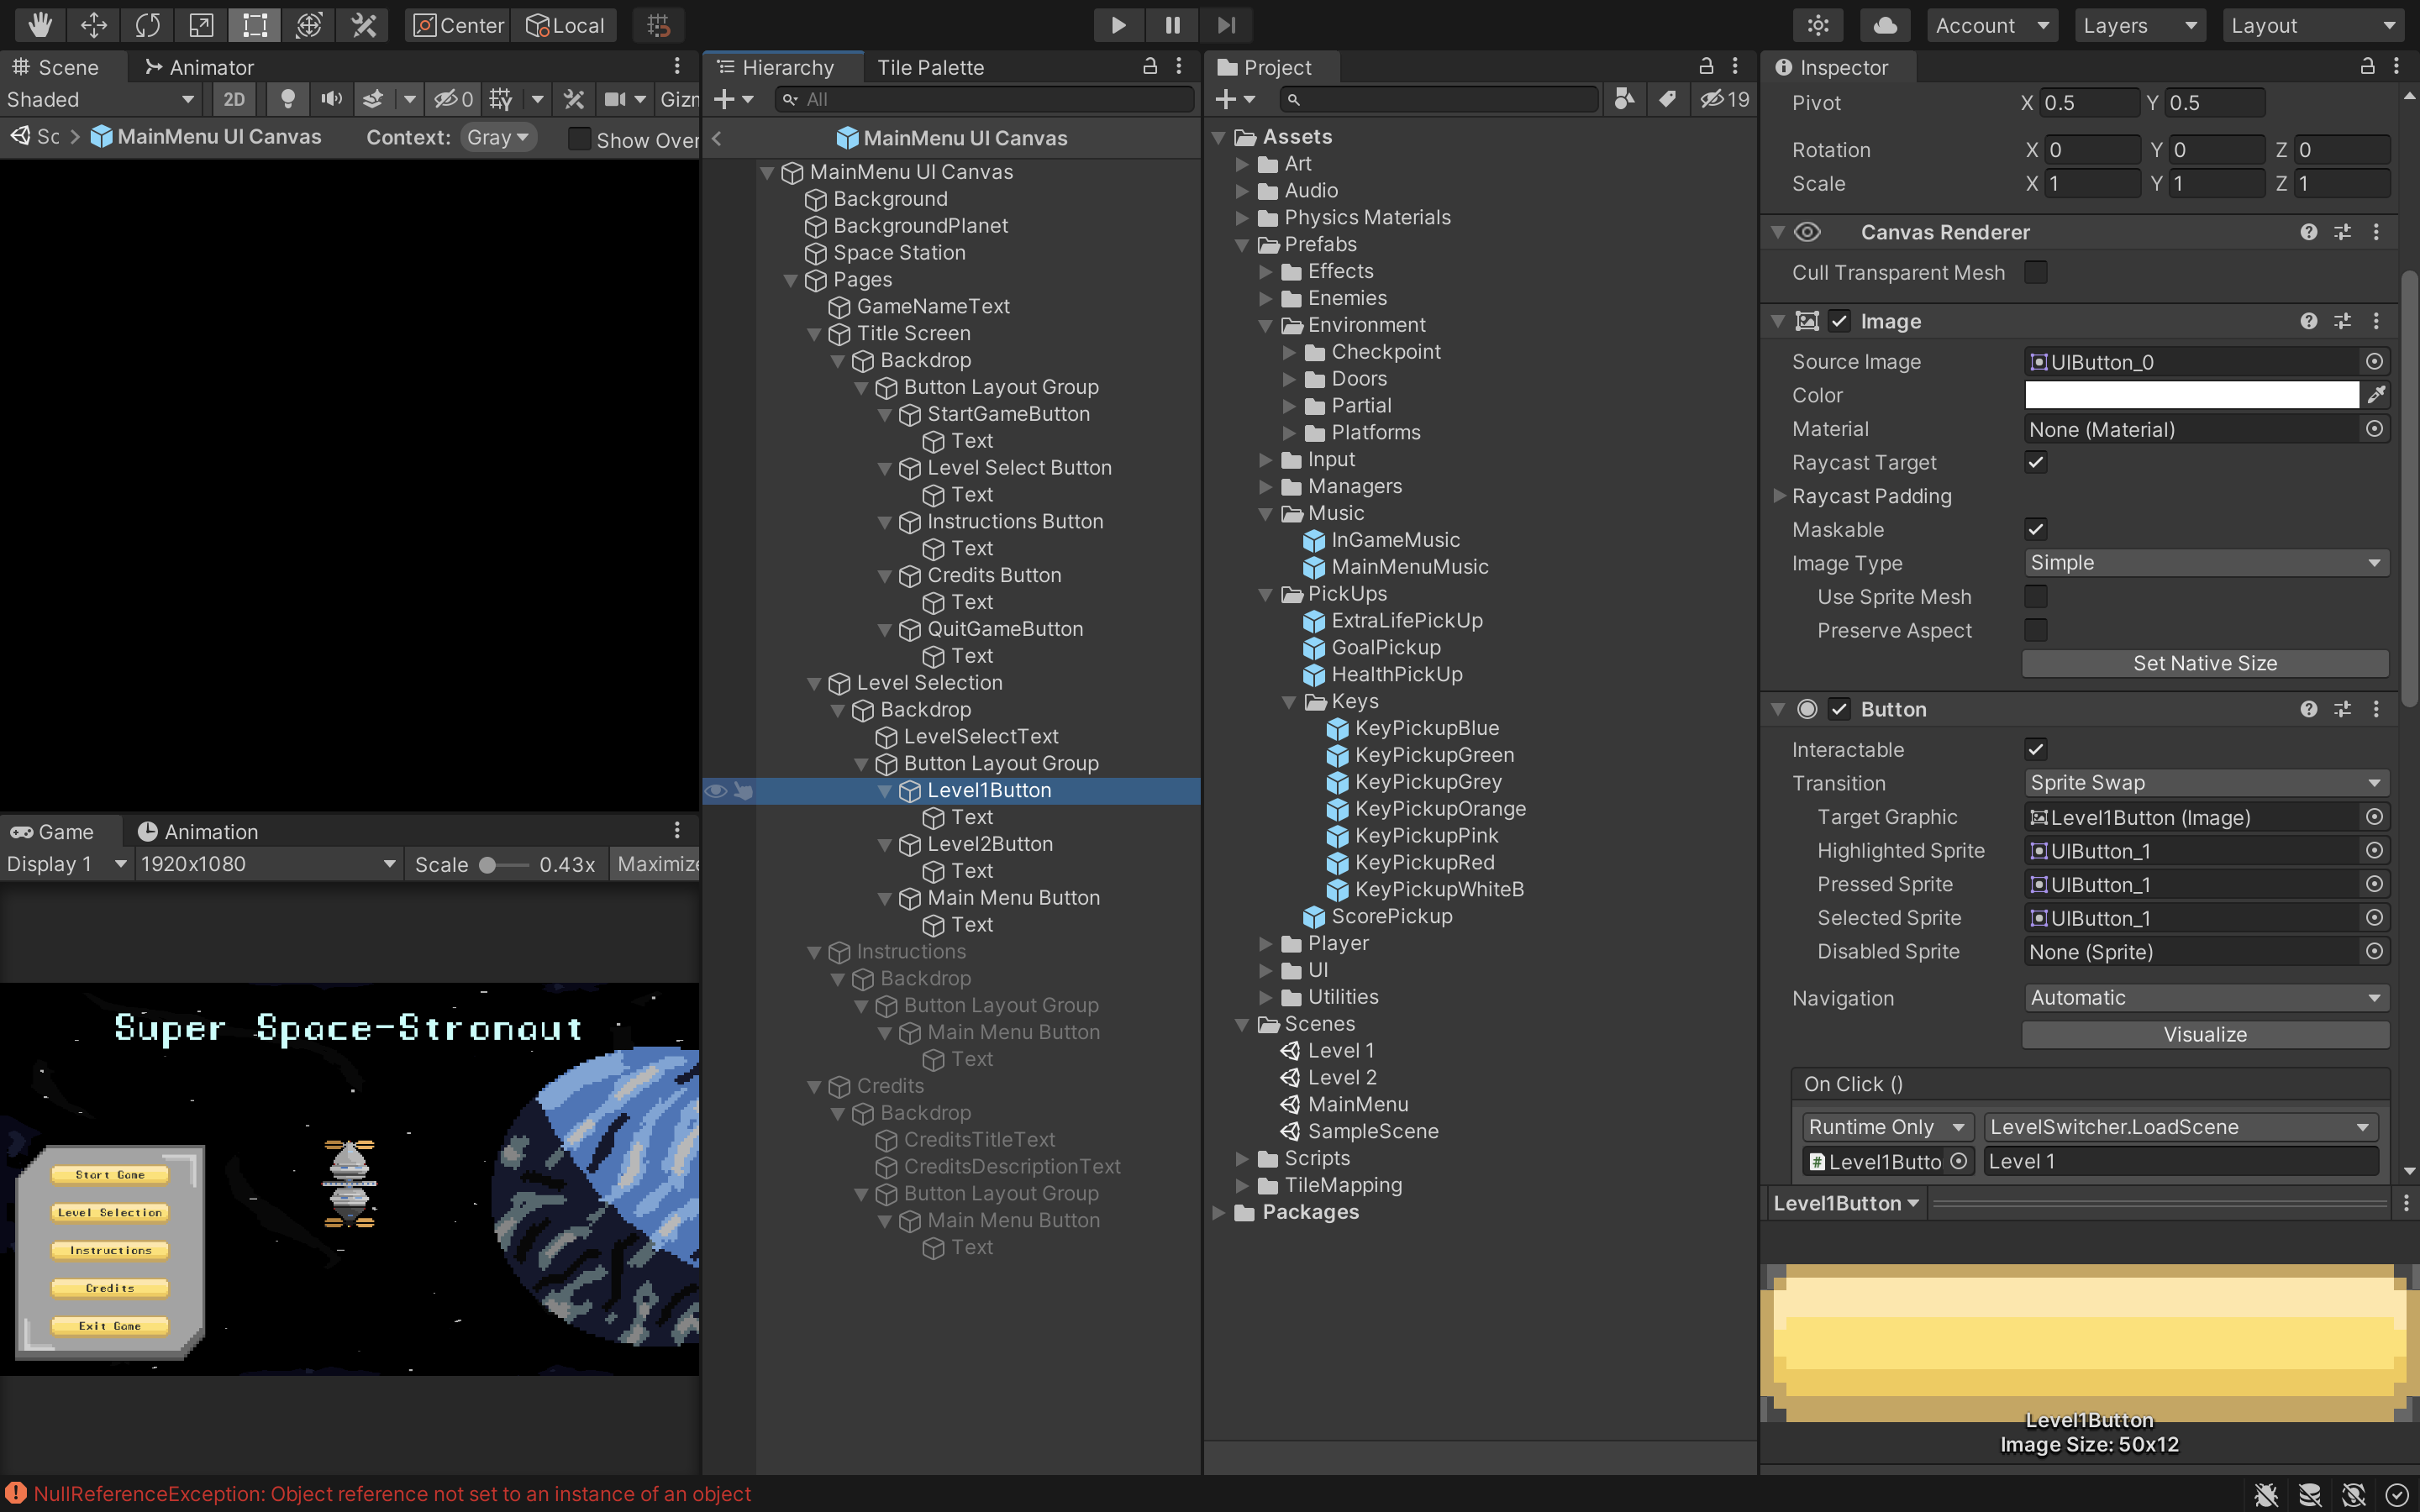Click the hand/pan tool icon
The width and height of the screenshot is (2420, 1512).
[x=39, y=23]
